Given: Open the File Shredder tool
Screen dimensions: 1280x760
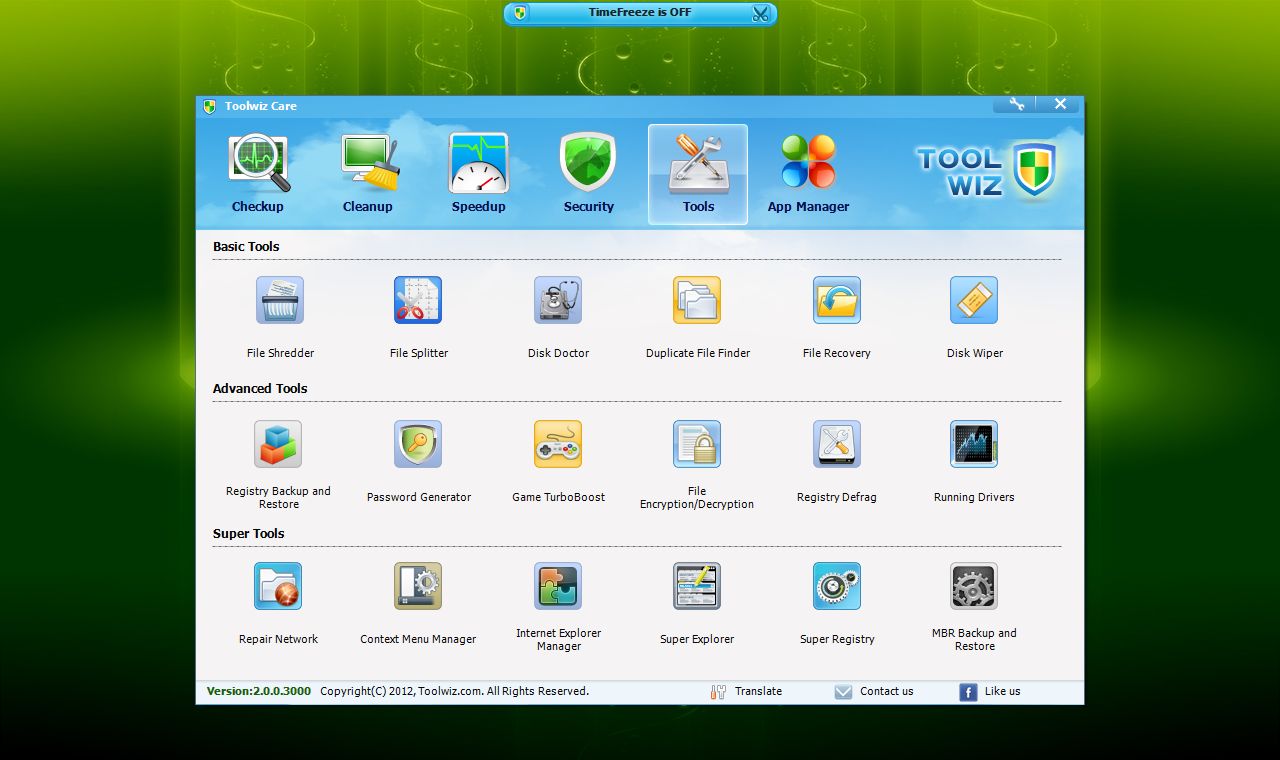Looking at the screenshot, I should point(280,301).
